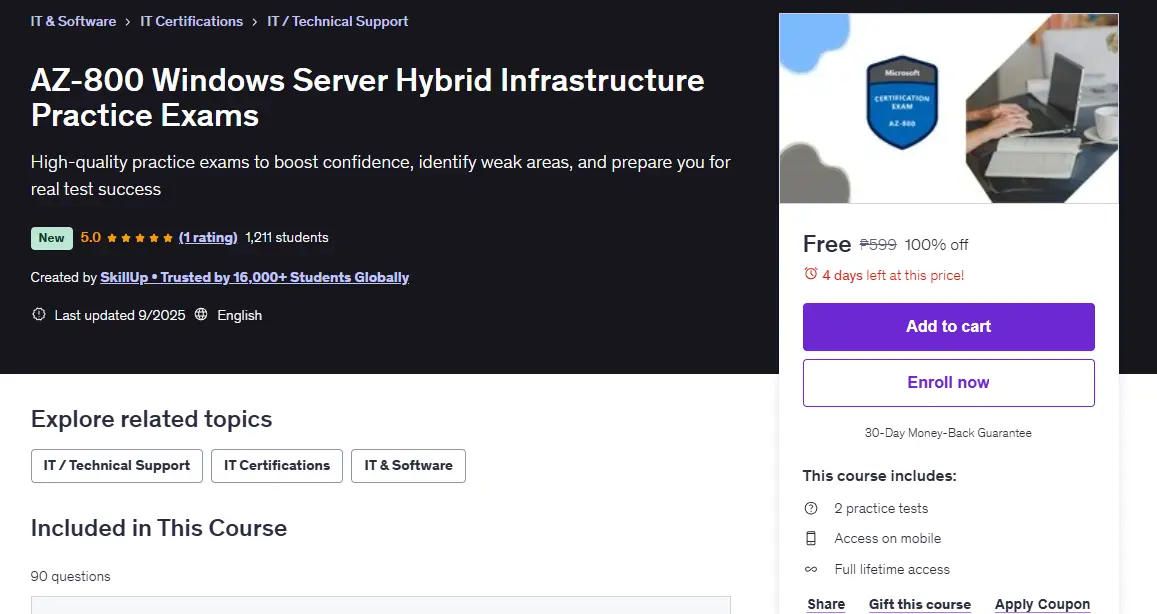Click the last updated alert icon
Screen dimensions: 1157x614
(x=39, y=314)
